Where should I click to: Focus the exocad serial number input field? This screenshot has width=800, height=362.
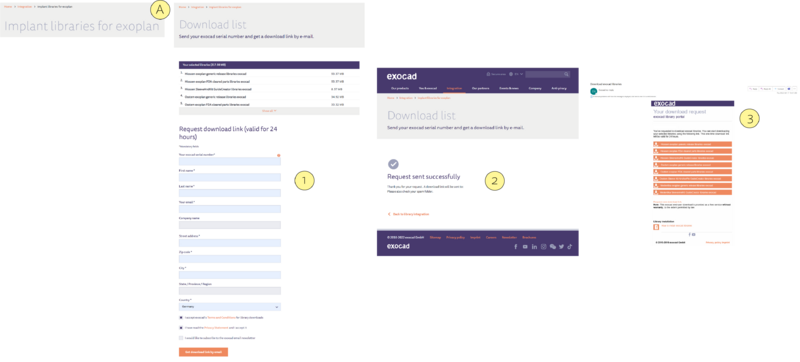click(x=230, y=161)
